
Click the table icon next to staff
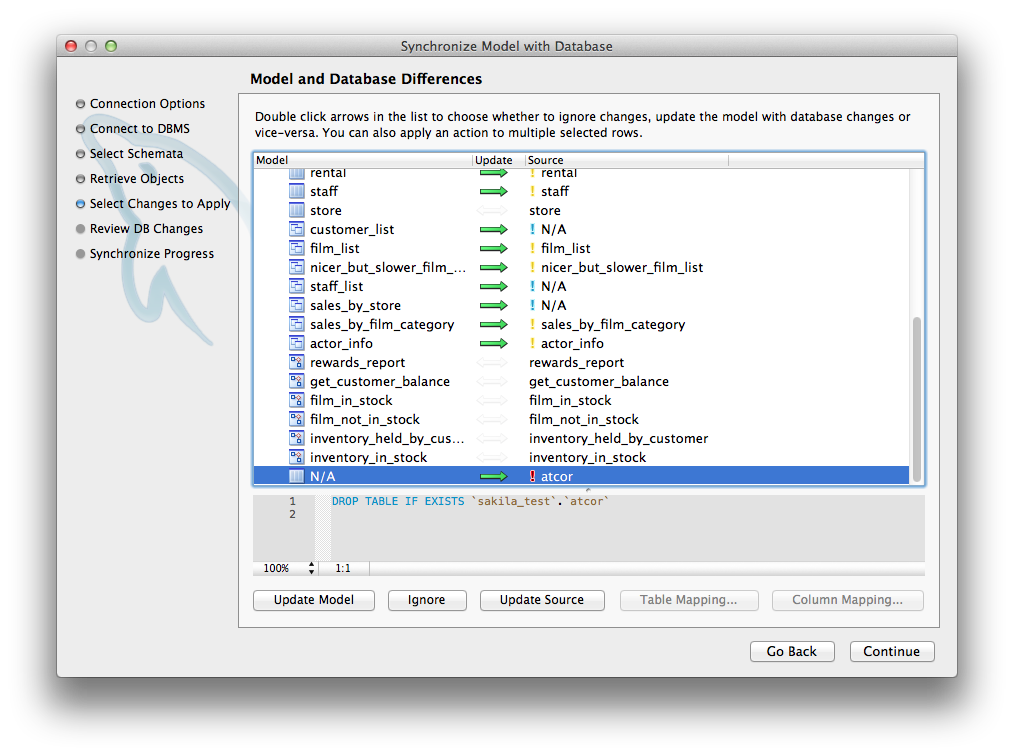[x=296, y=191]
